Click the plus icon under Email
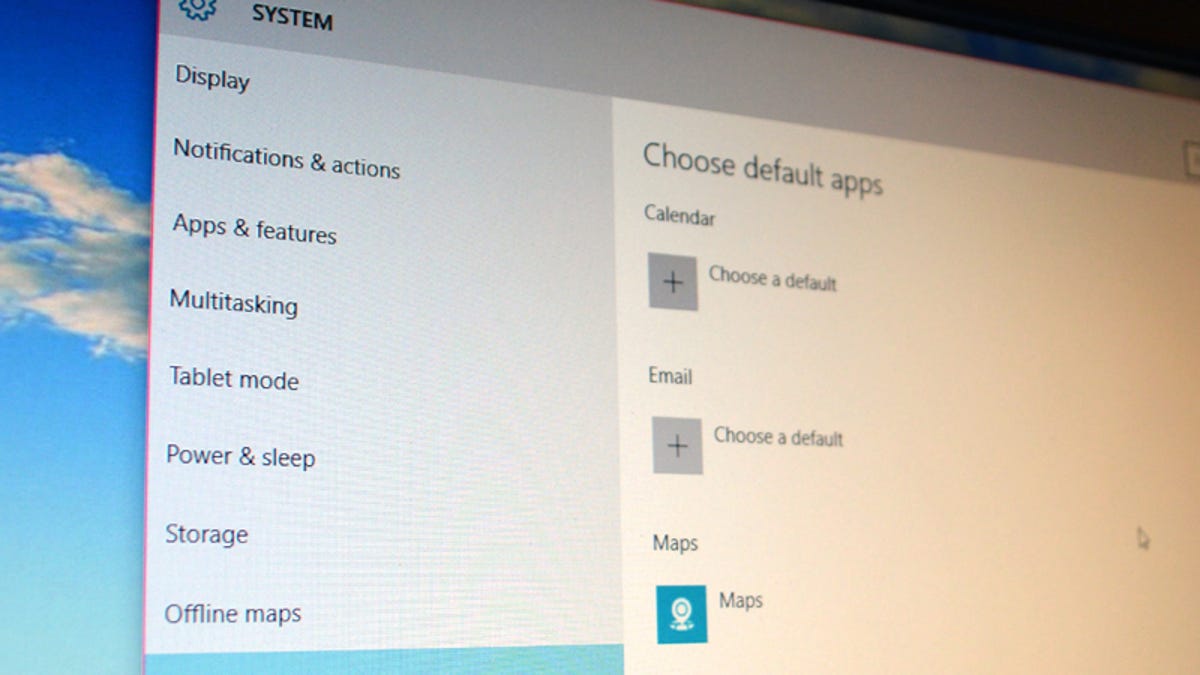 click(677, 445)
